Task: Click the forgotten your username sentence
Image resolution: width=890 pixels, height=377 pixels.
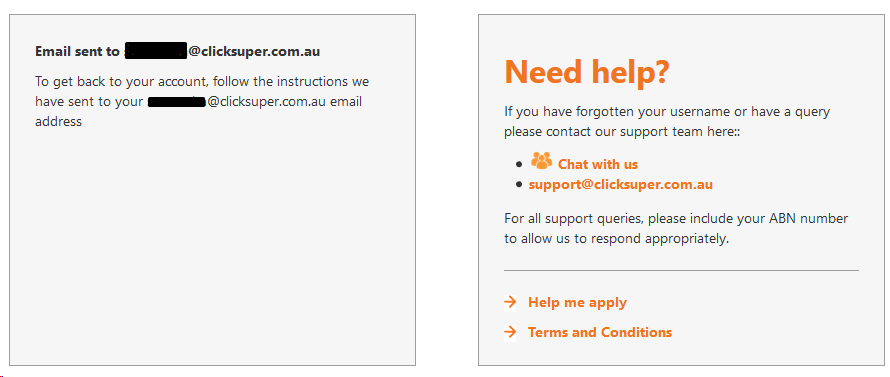Action: (x=667, y=111)
